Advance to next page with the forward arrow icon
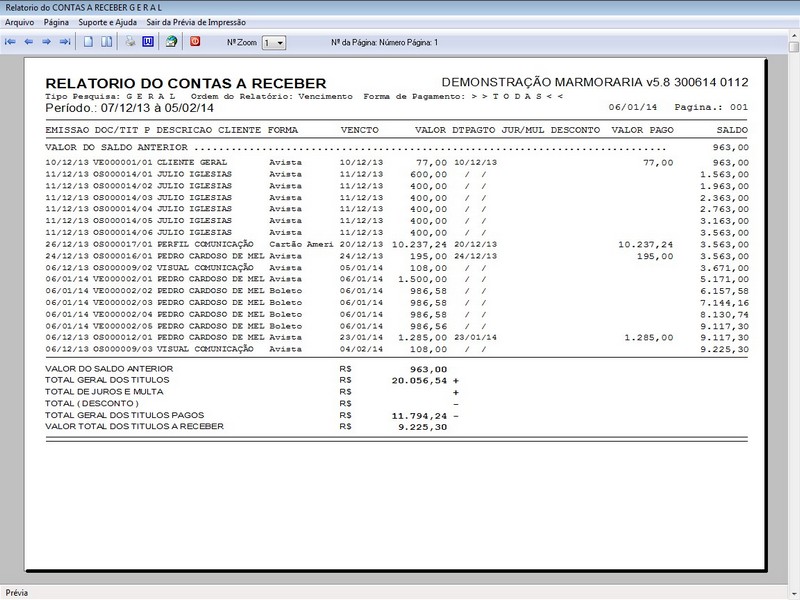This screenshot has height=600, width=800. tap(47, 41)
